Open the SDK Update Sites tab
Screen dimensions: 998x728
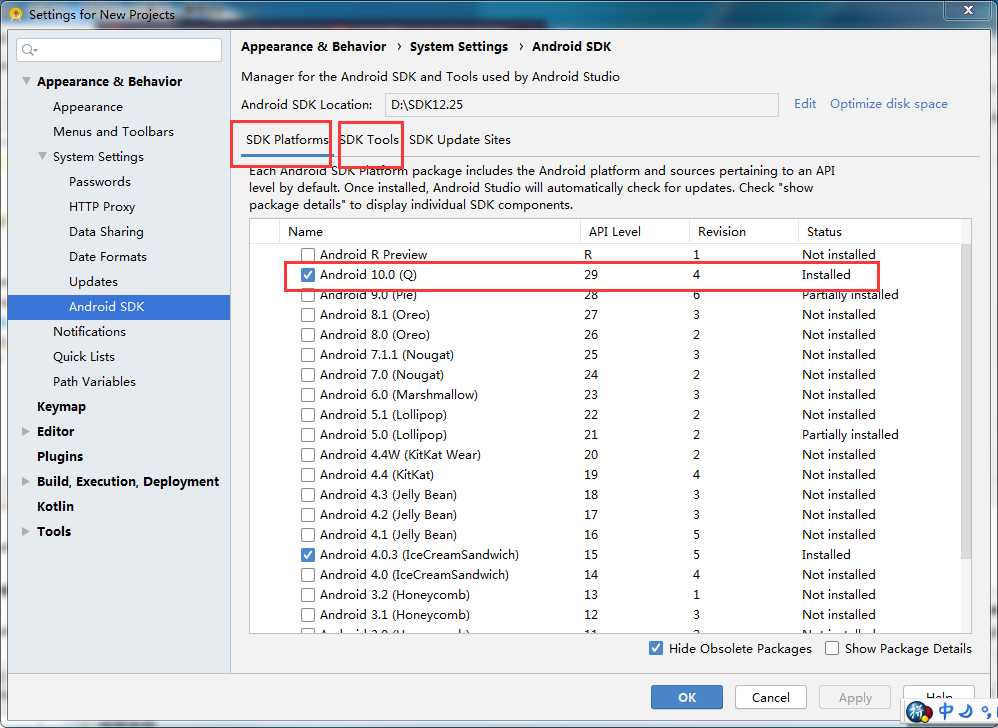click(x=460, y=139)
